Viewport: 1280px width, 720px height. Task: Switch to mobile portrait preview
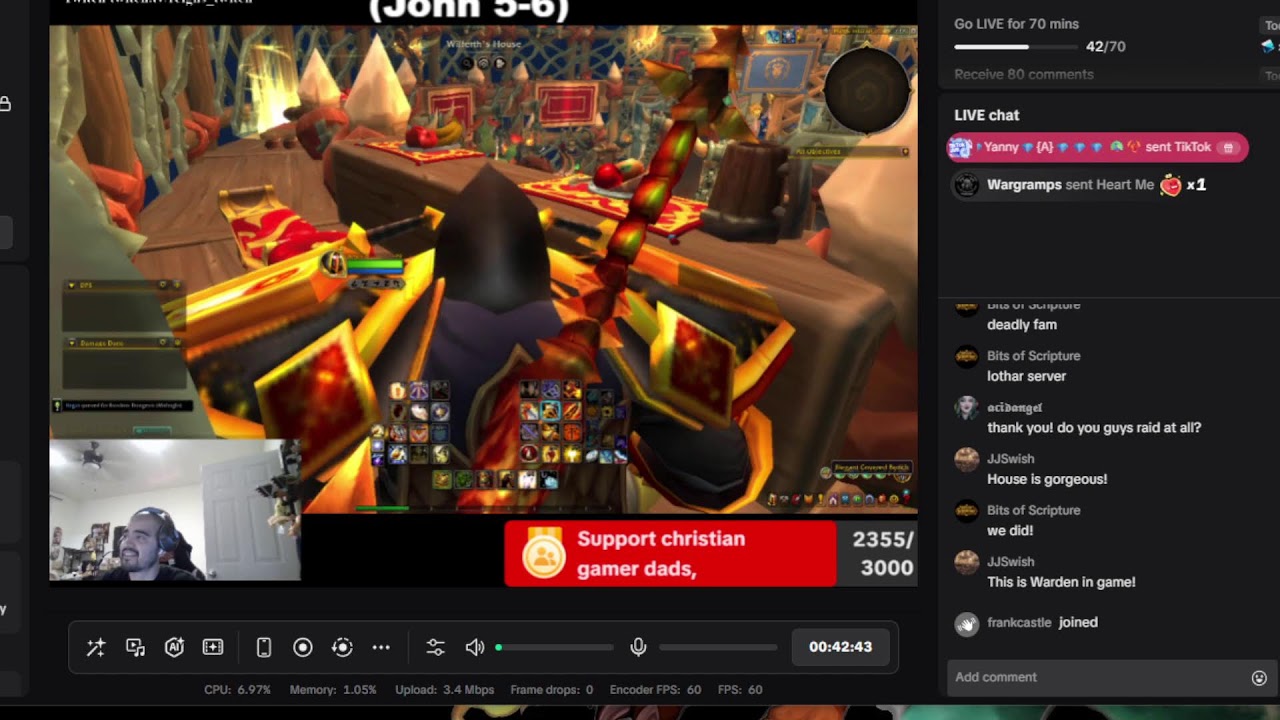[x=264, y=647]
